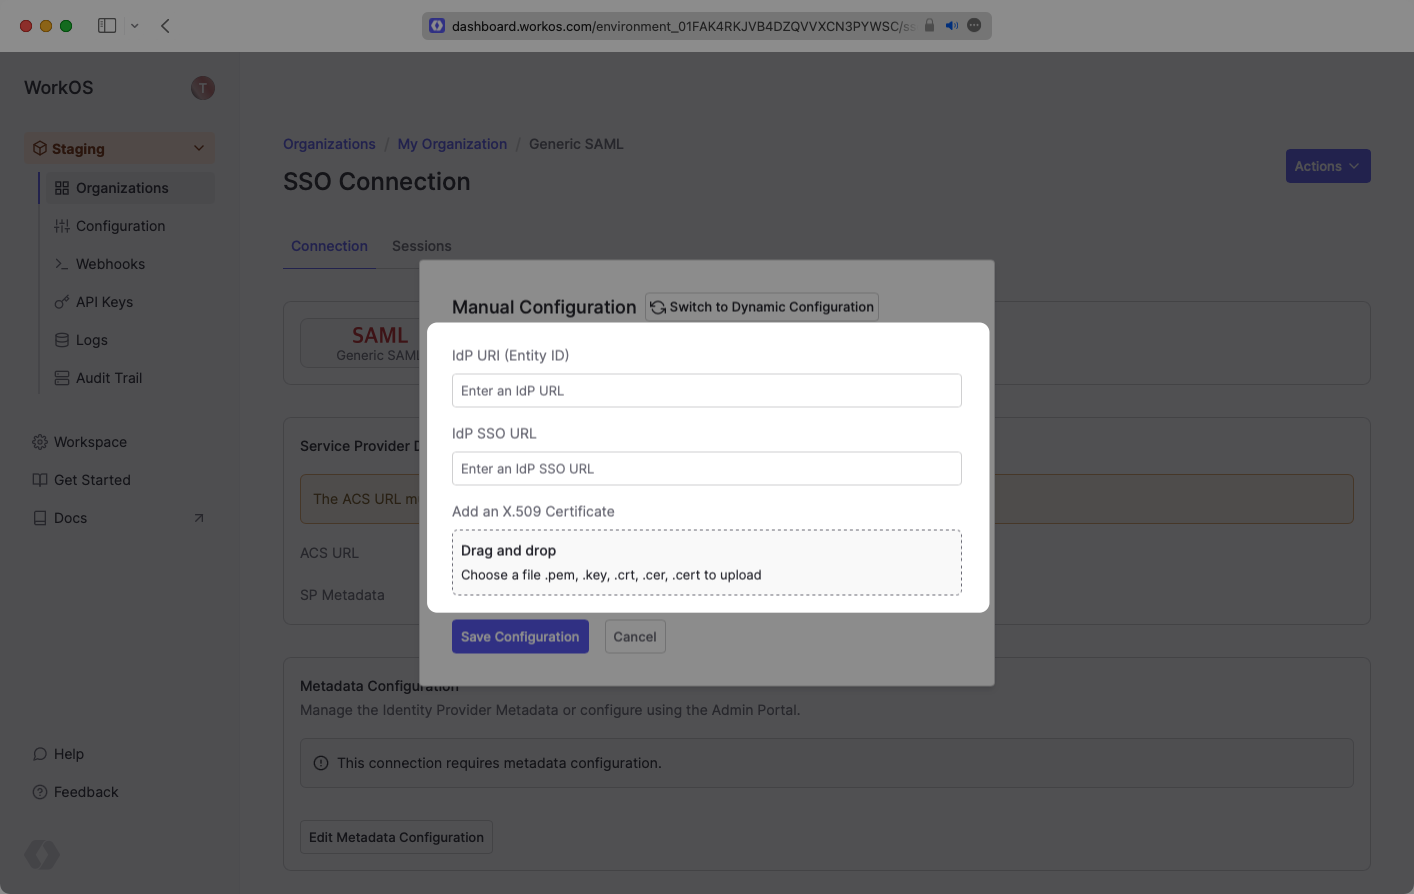
Task: Click the IdP SSO URL input field
Action: tap(706, 468)
